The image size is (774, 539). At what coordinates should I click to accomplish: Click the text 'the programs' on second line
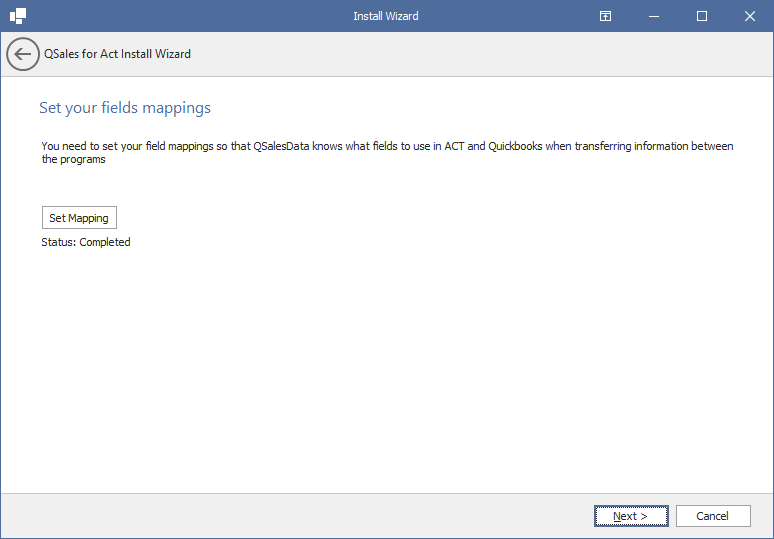[x=74, y=159]
